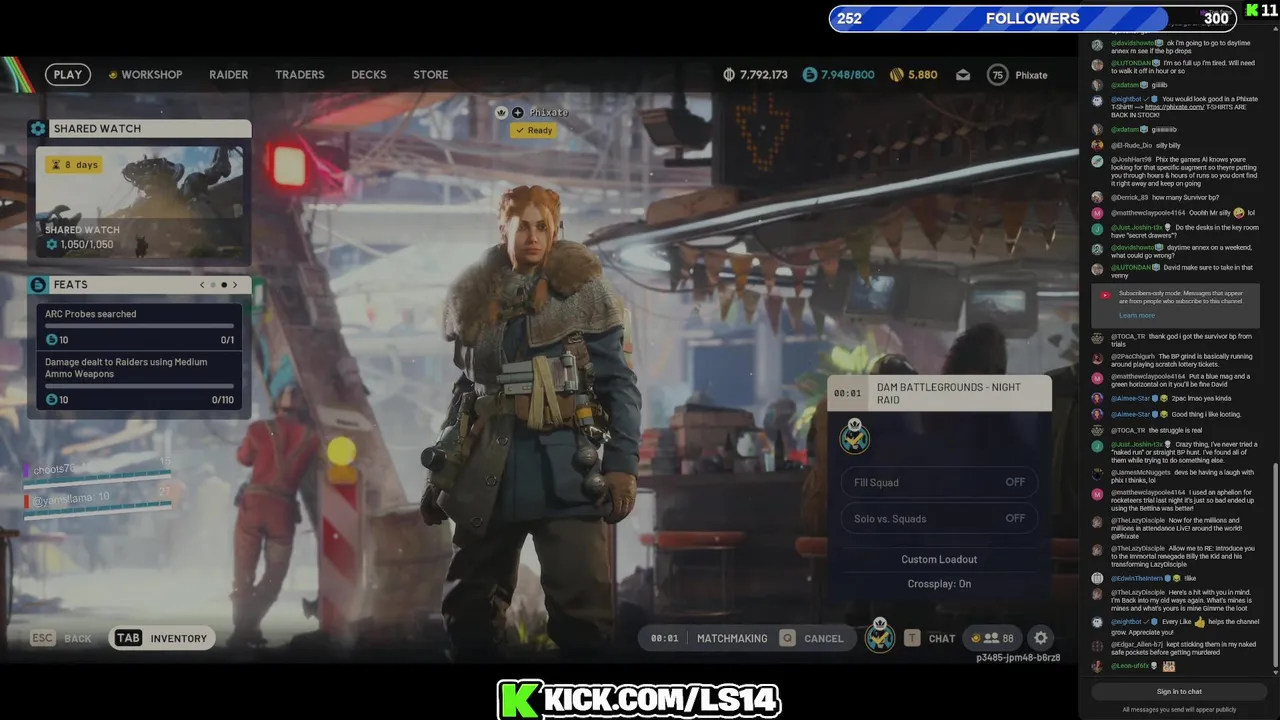
Task: Open the STORE tab
Action: click(x=431, y=75)
